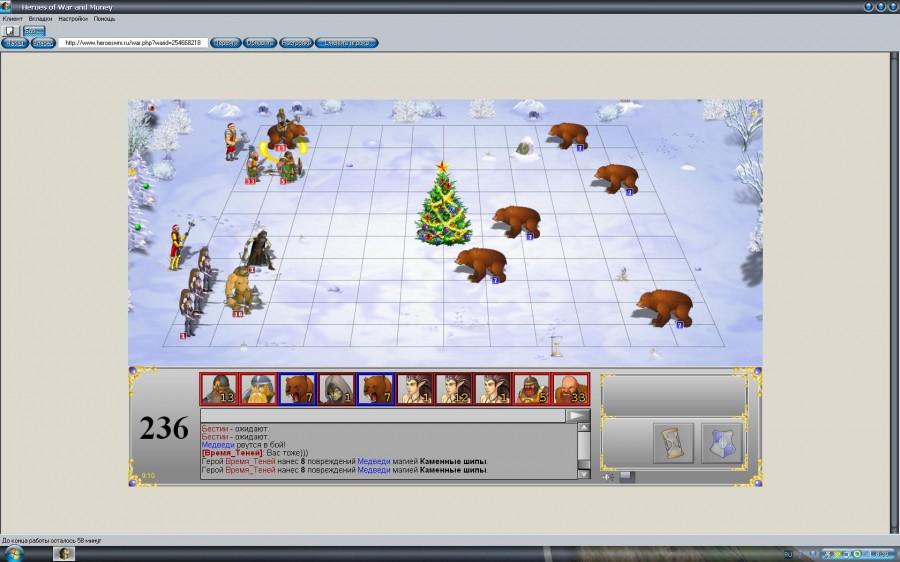Click the RU language indicator in tray
The height and width of the screenshot is (562, 900).
(788, 555)
